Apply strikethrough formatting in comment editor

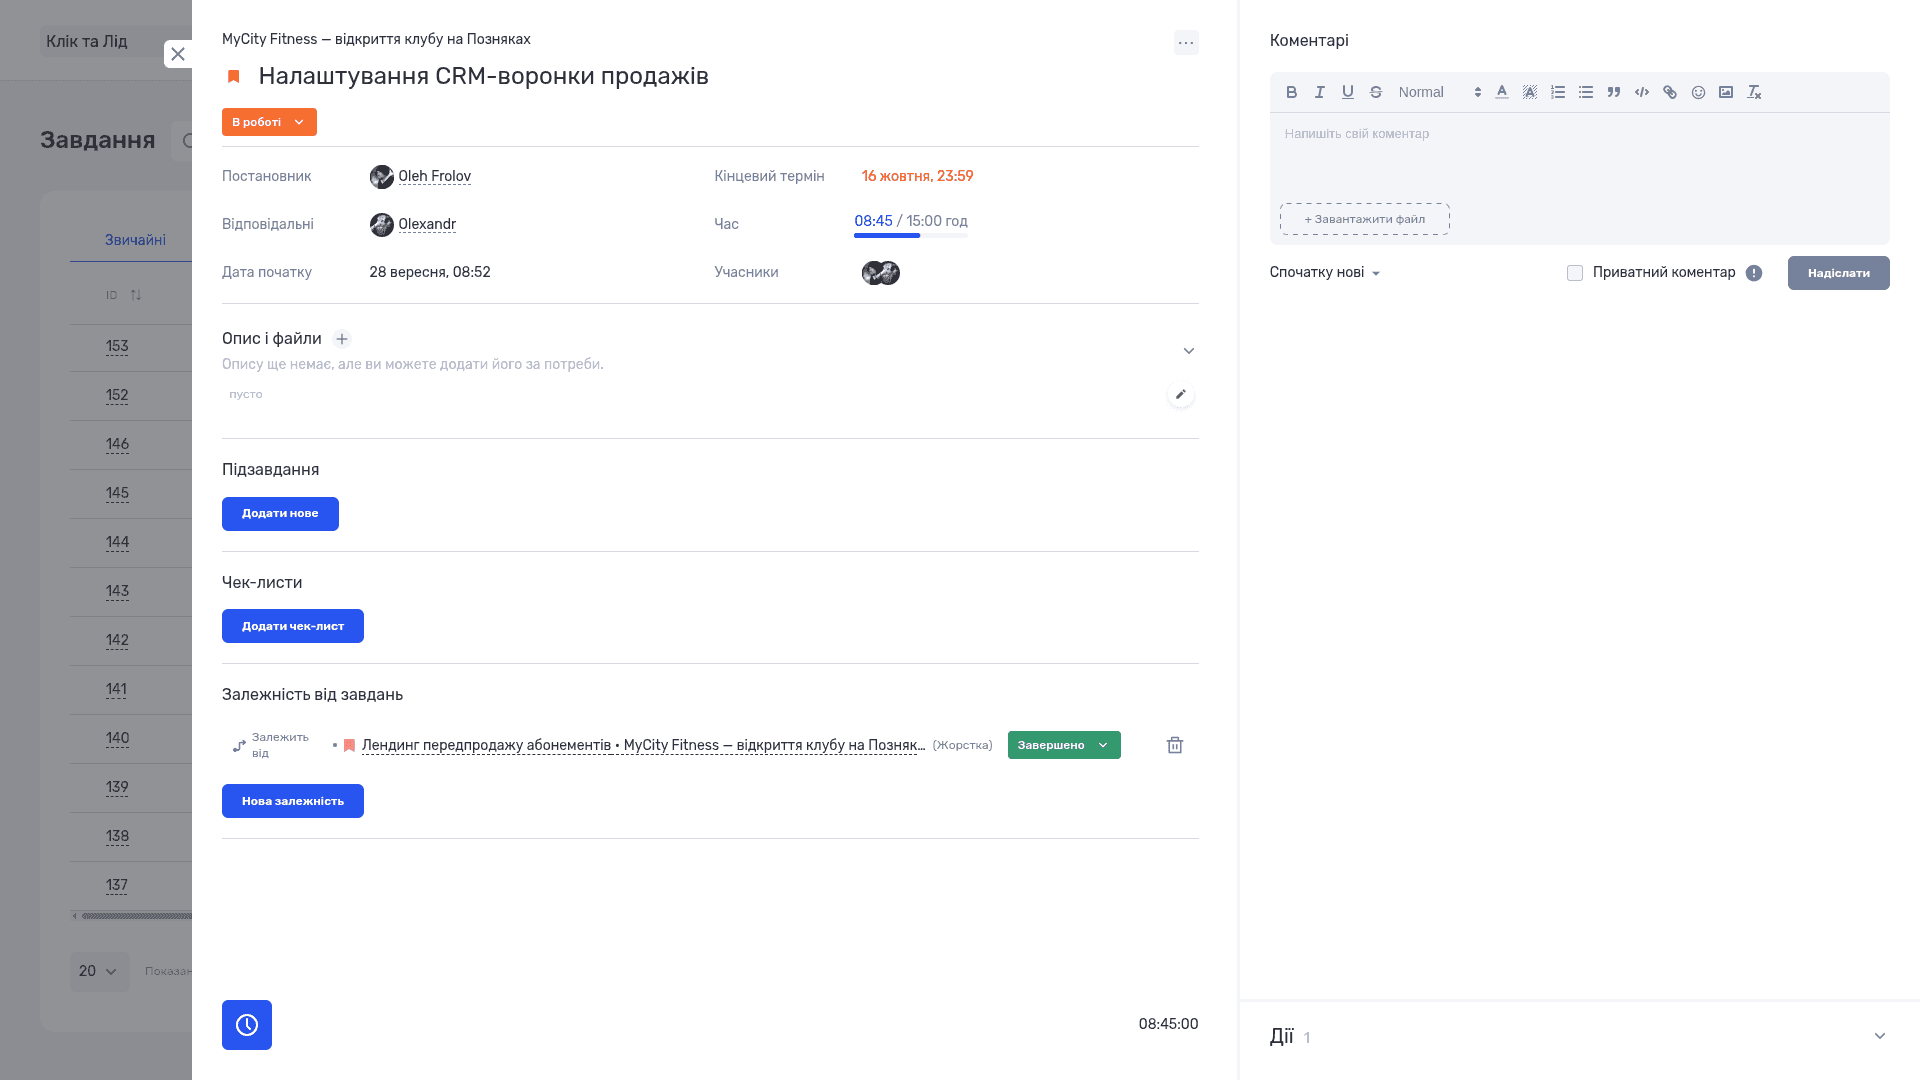tap(1375, 92)
